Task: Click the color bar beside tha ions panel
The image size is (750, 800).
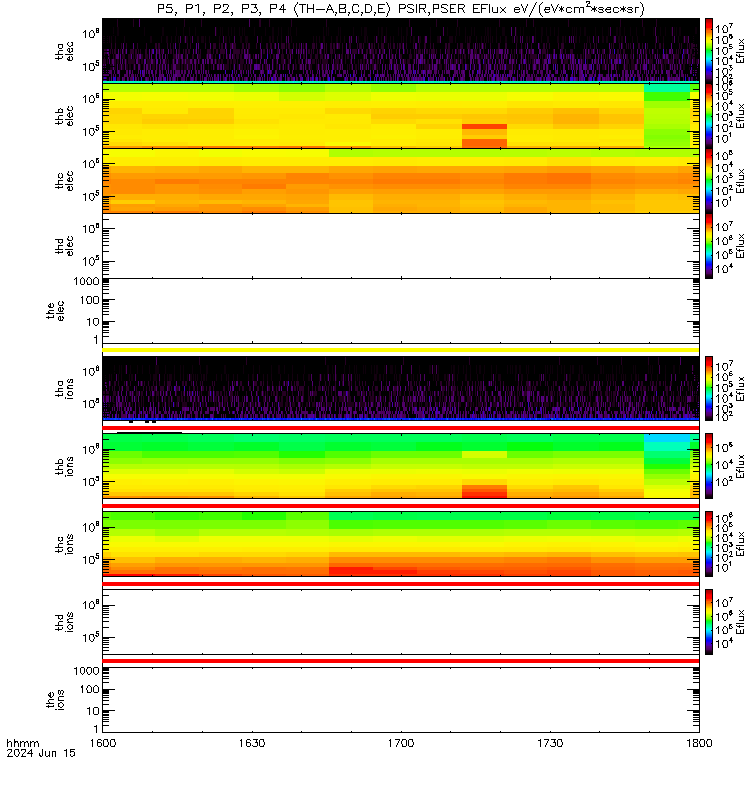Action: coord(709,388)
